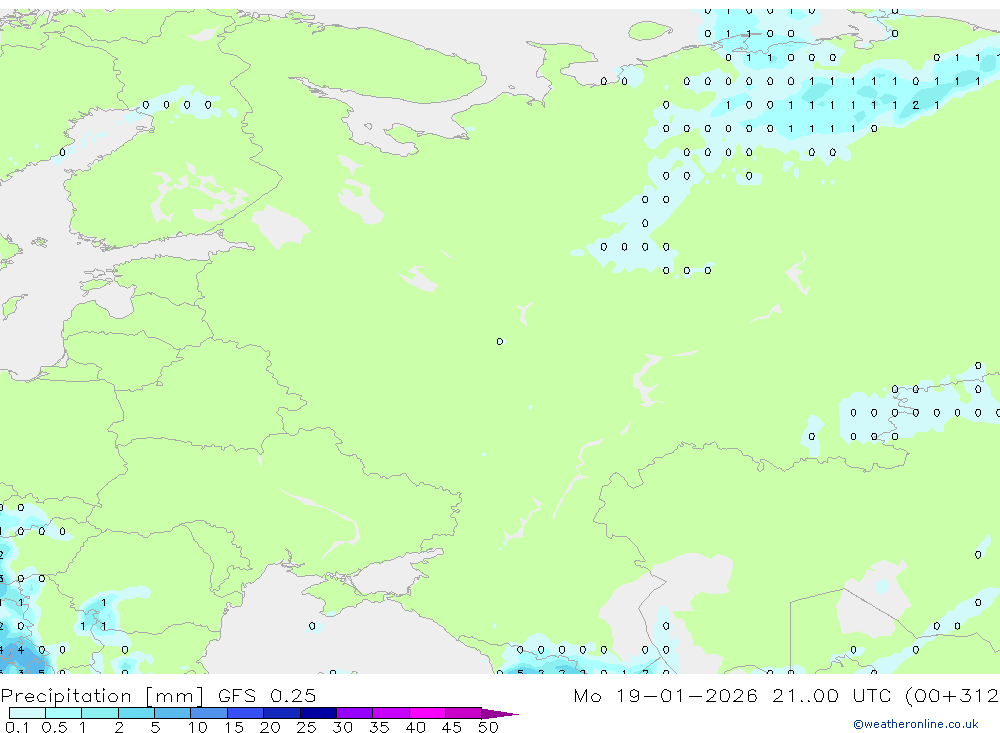Image resolution: width=1000 pixels, height=733 pixels.
Task: Select the 25 to 30 mm navy swatch
Action: (318, 713)
